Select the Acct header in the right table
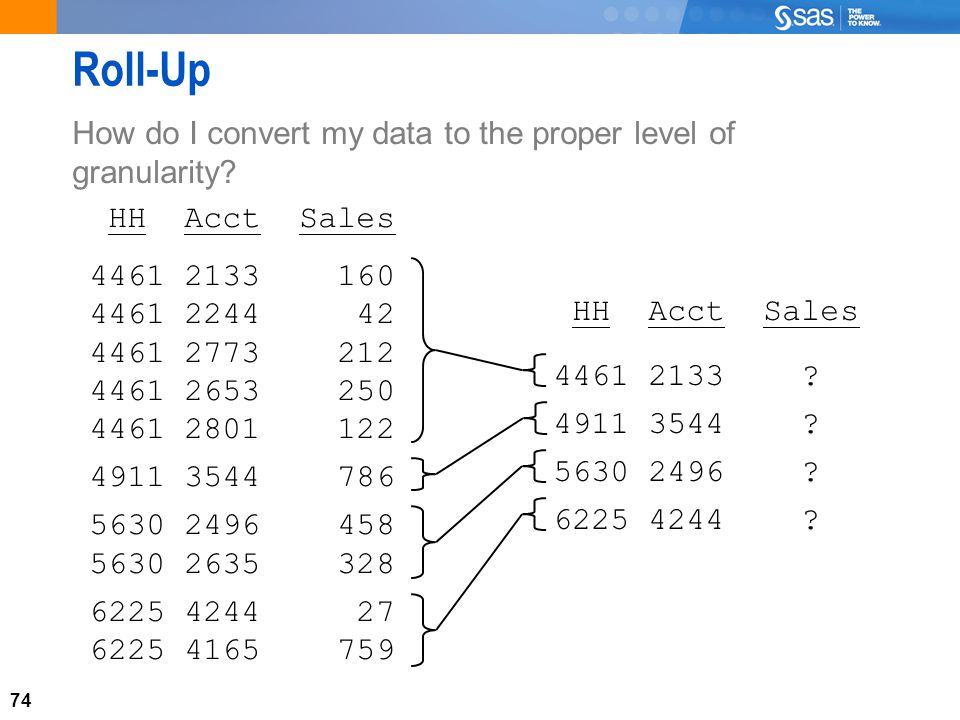 point(685,312)
